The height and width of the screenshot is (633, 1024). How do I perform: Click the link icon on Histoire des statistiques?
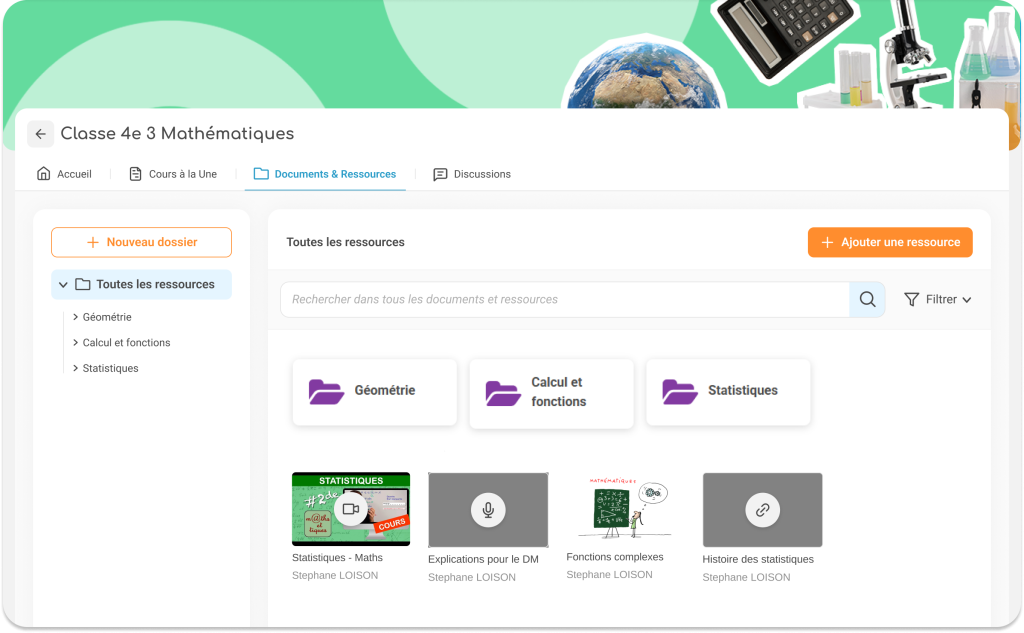pos(762,510)
